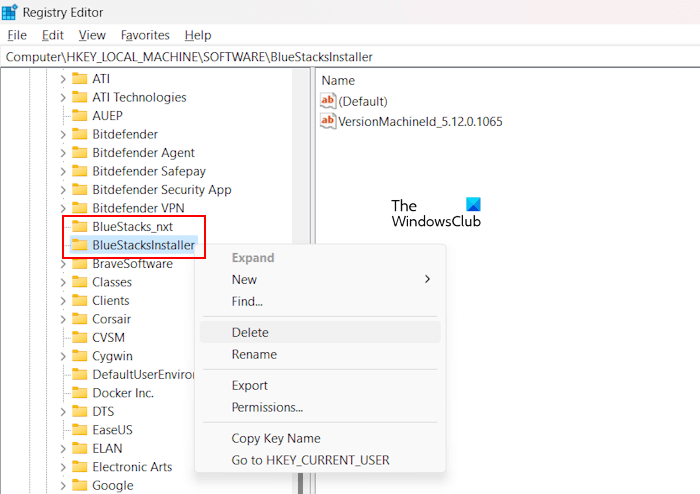Click the ATI Technologies folder icon
This screenshot has height=494, width=700.
[79, 97]
